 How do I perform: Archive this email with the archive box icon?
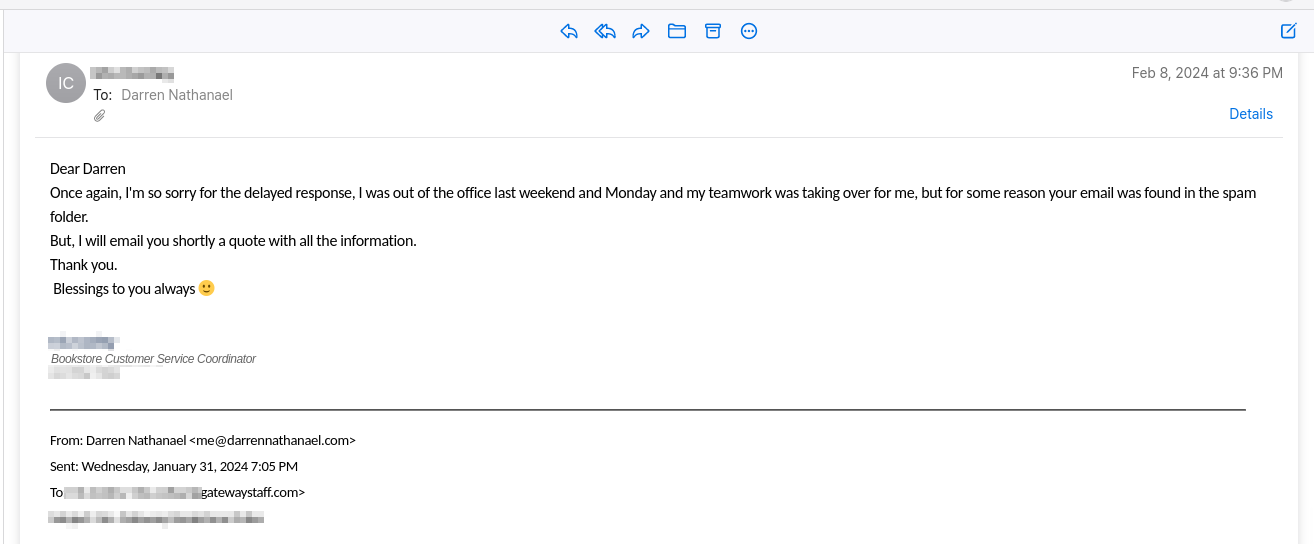pyautogui.click(x=713, y=31)
